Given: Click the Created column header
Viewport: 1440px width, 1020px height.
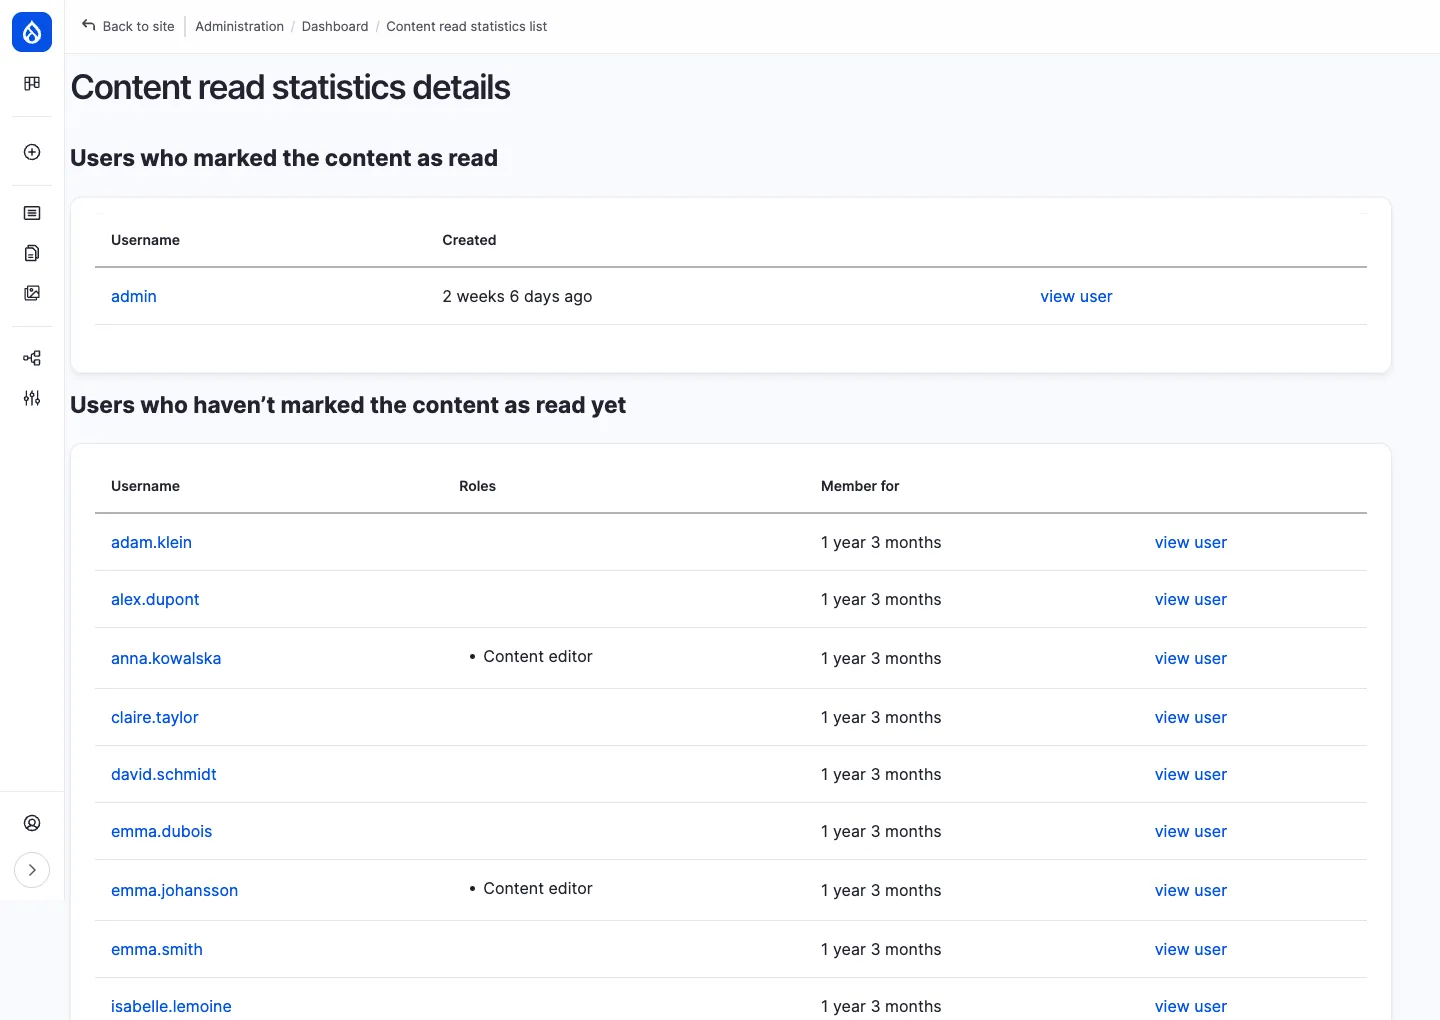Looking at the screenshot, I should (x=469, y=240).
